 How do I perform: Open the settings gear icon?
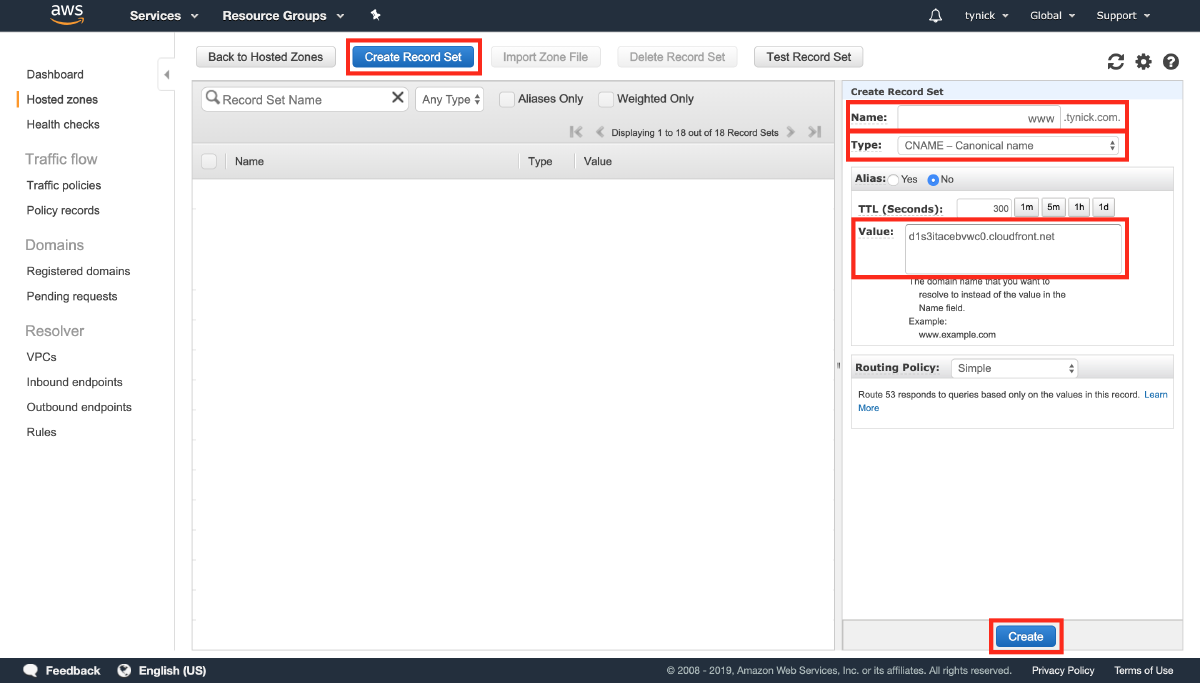[1144, 62]
